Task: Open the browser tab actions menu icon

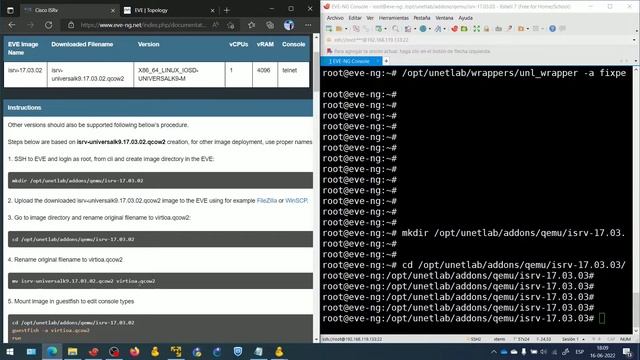Action: coord(10,10)
